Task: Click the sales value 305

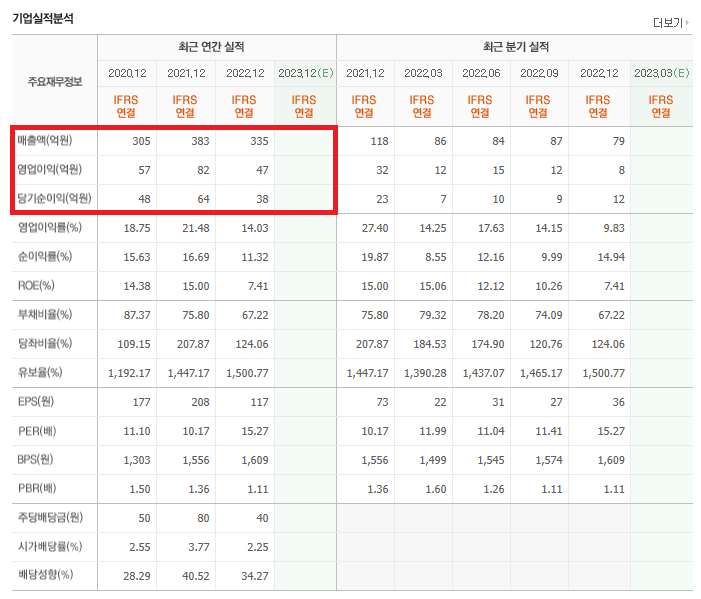Action: click(141, 141)
